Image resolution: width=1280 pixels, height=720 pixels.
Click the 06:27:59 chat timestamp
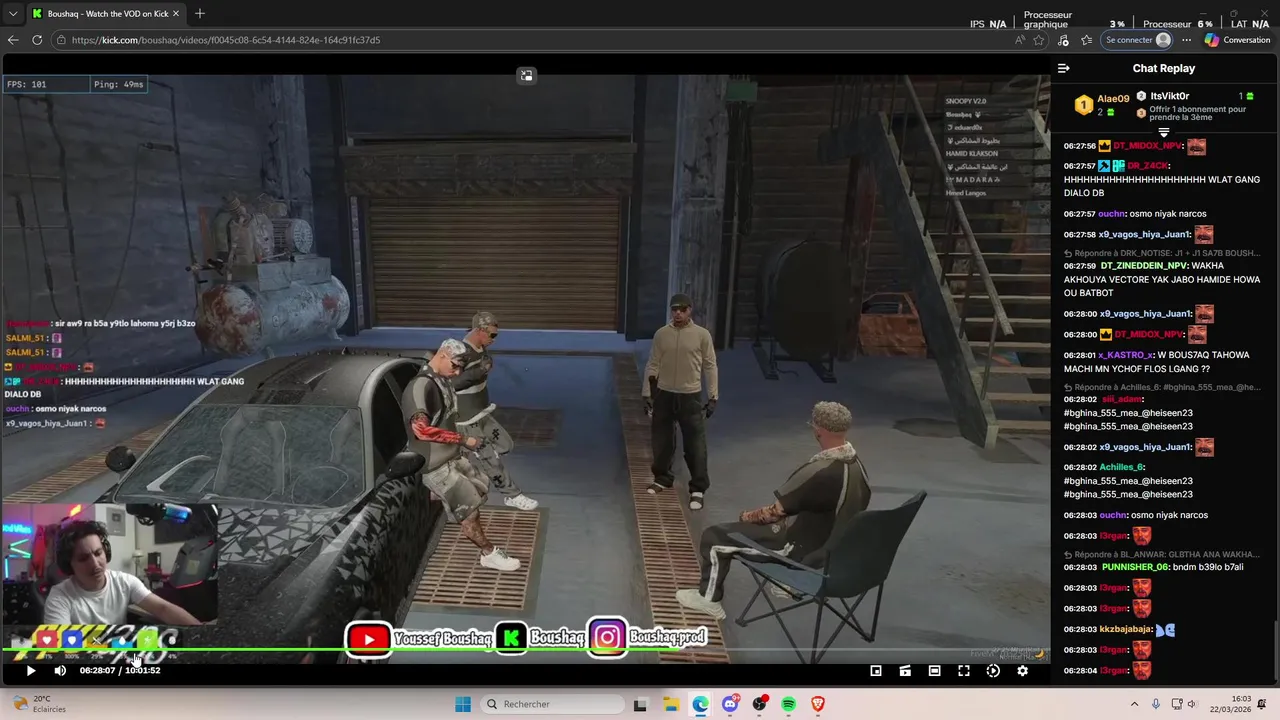[x=1080, y=266]
